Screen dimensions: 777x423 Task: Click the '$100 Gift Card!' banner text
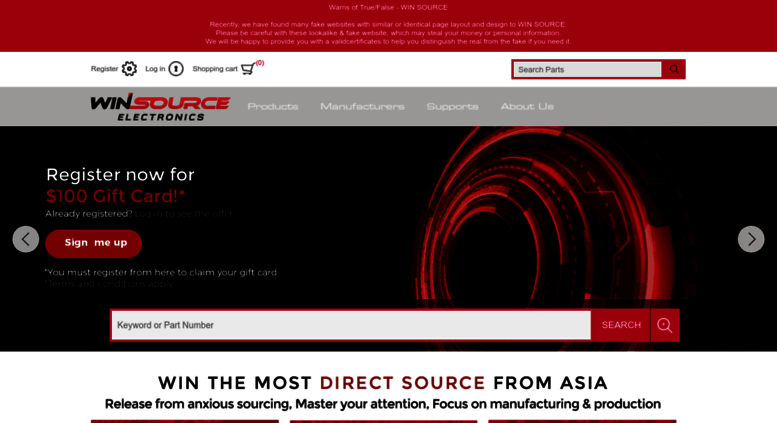115,196
